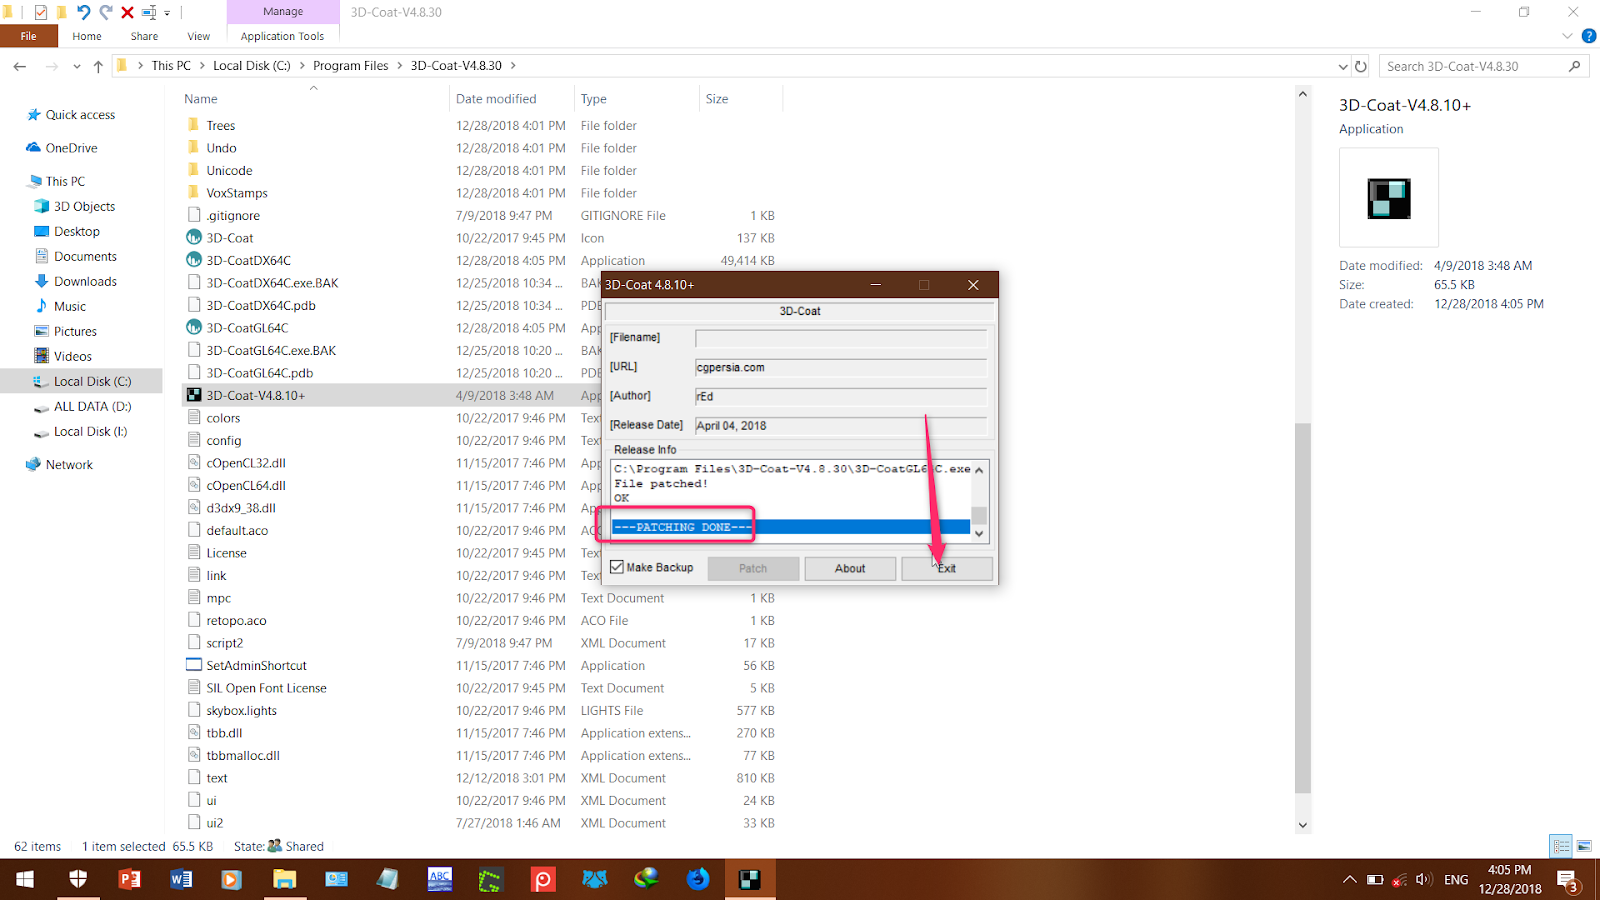Select the VoxStamps folder
The height and width of the screenshot is (900, 1600).
point(237,193)
